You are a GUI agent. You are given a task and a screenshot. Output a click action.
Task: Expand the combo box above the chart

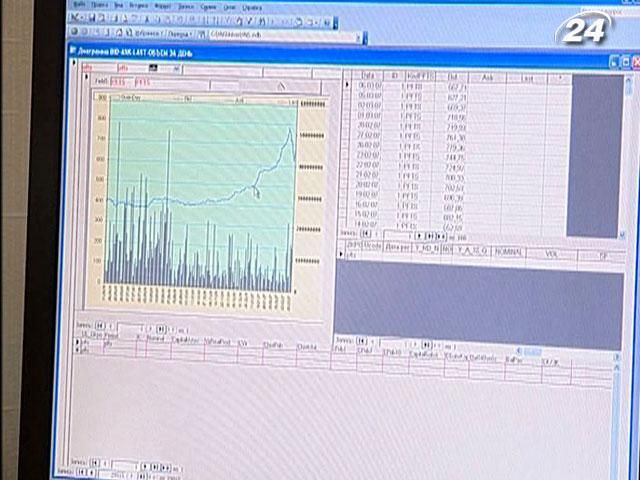(x=176, y=69)
